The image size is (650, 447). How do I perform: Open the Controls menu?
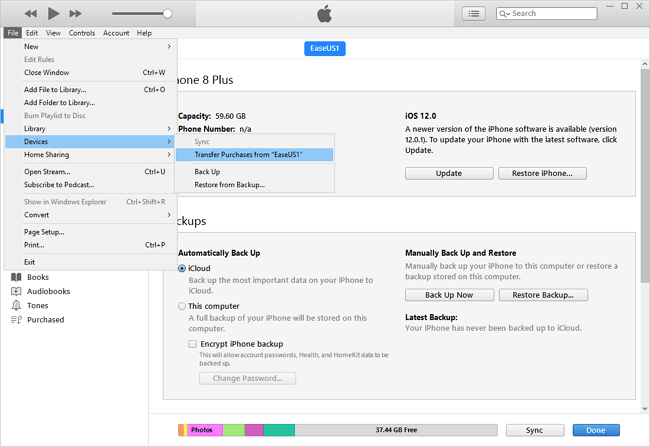82,33
